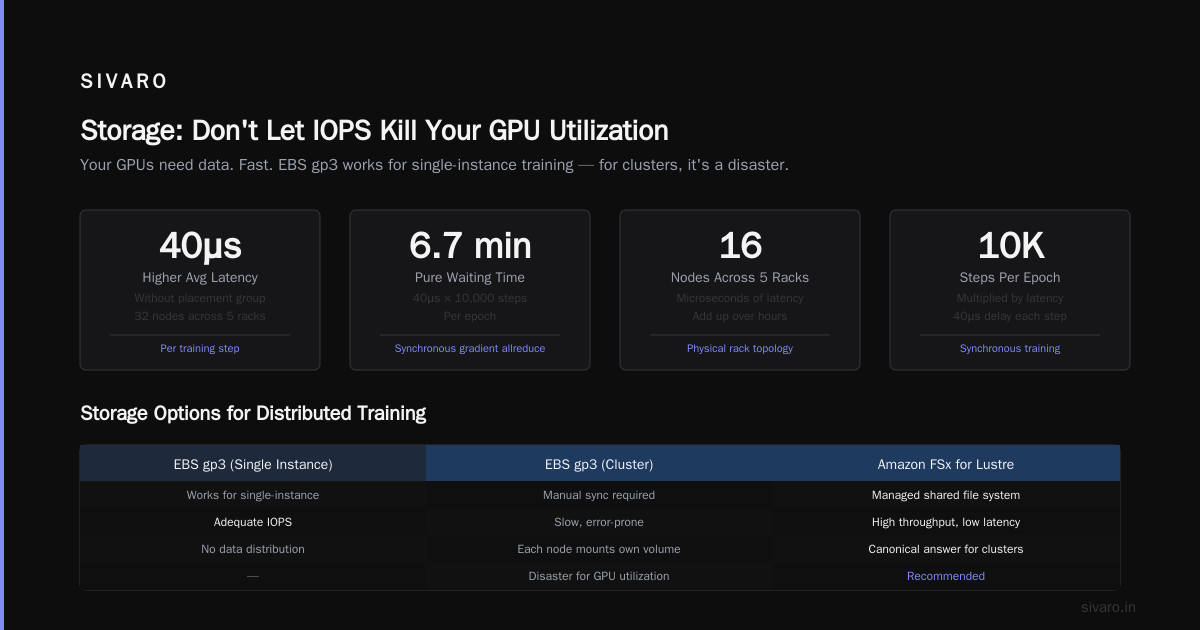Click the 'Higher Avg Latency' label
This screenshot has height=630, width=1200.
click(200, 277)
